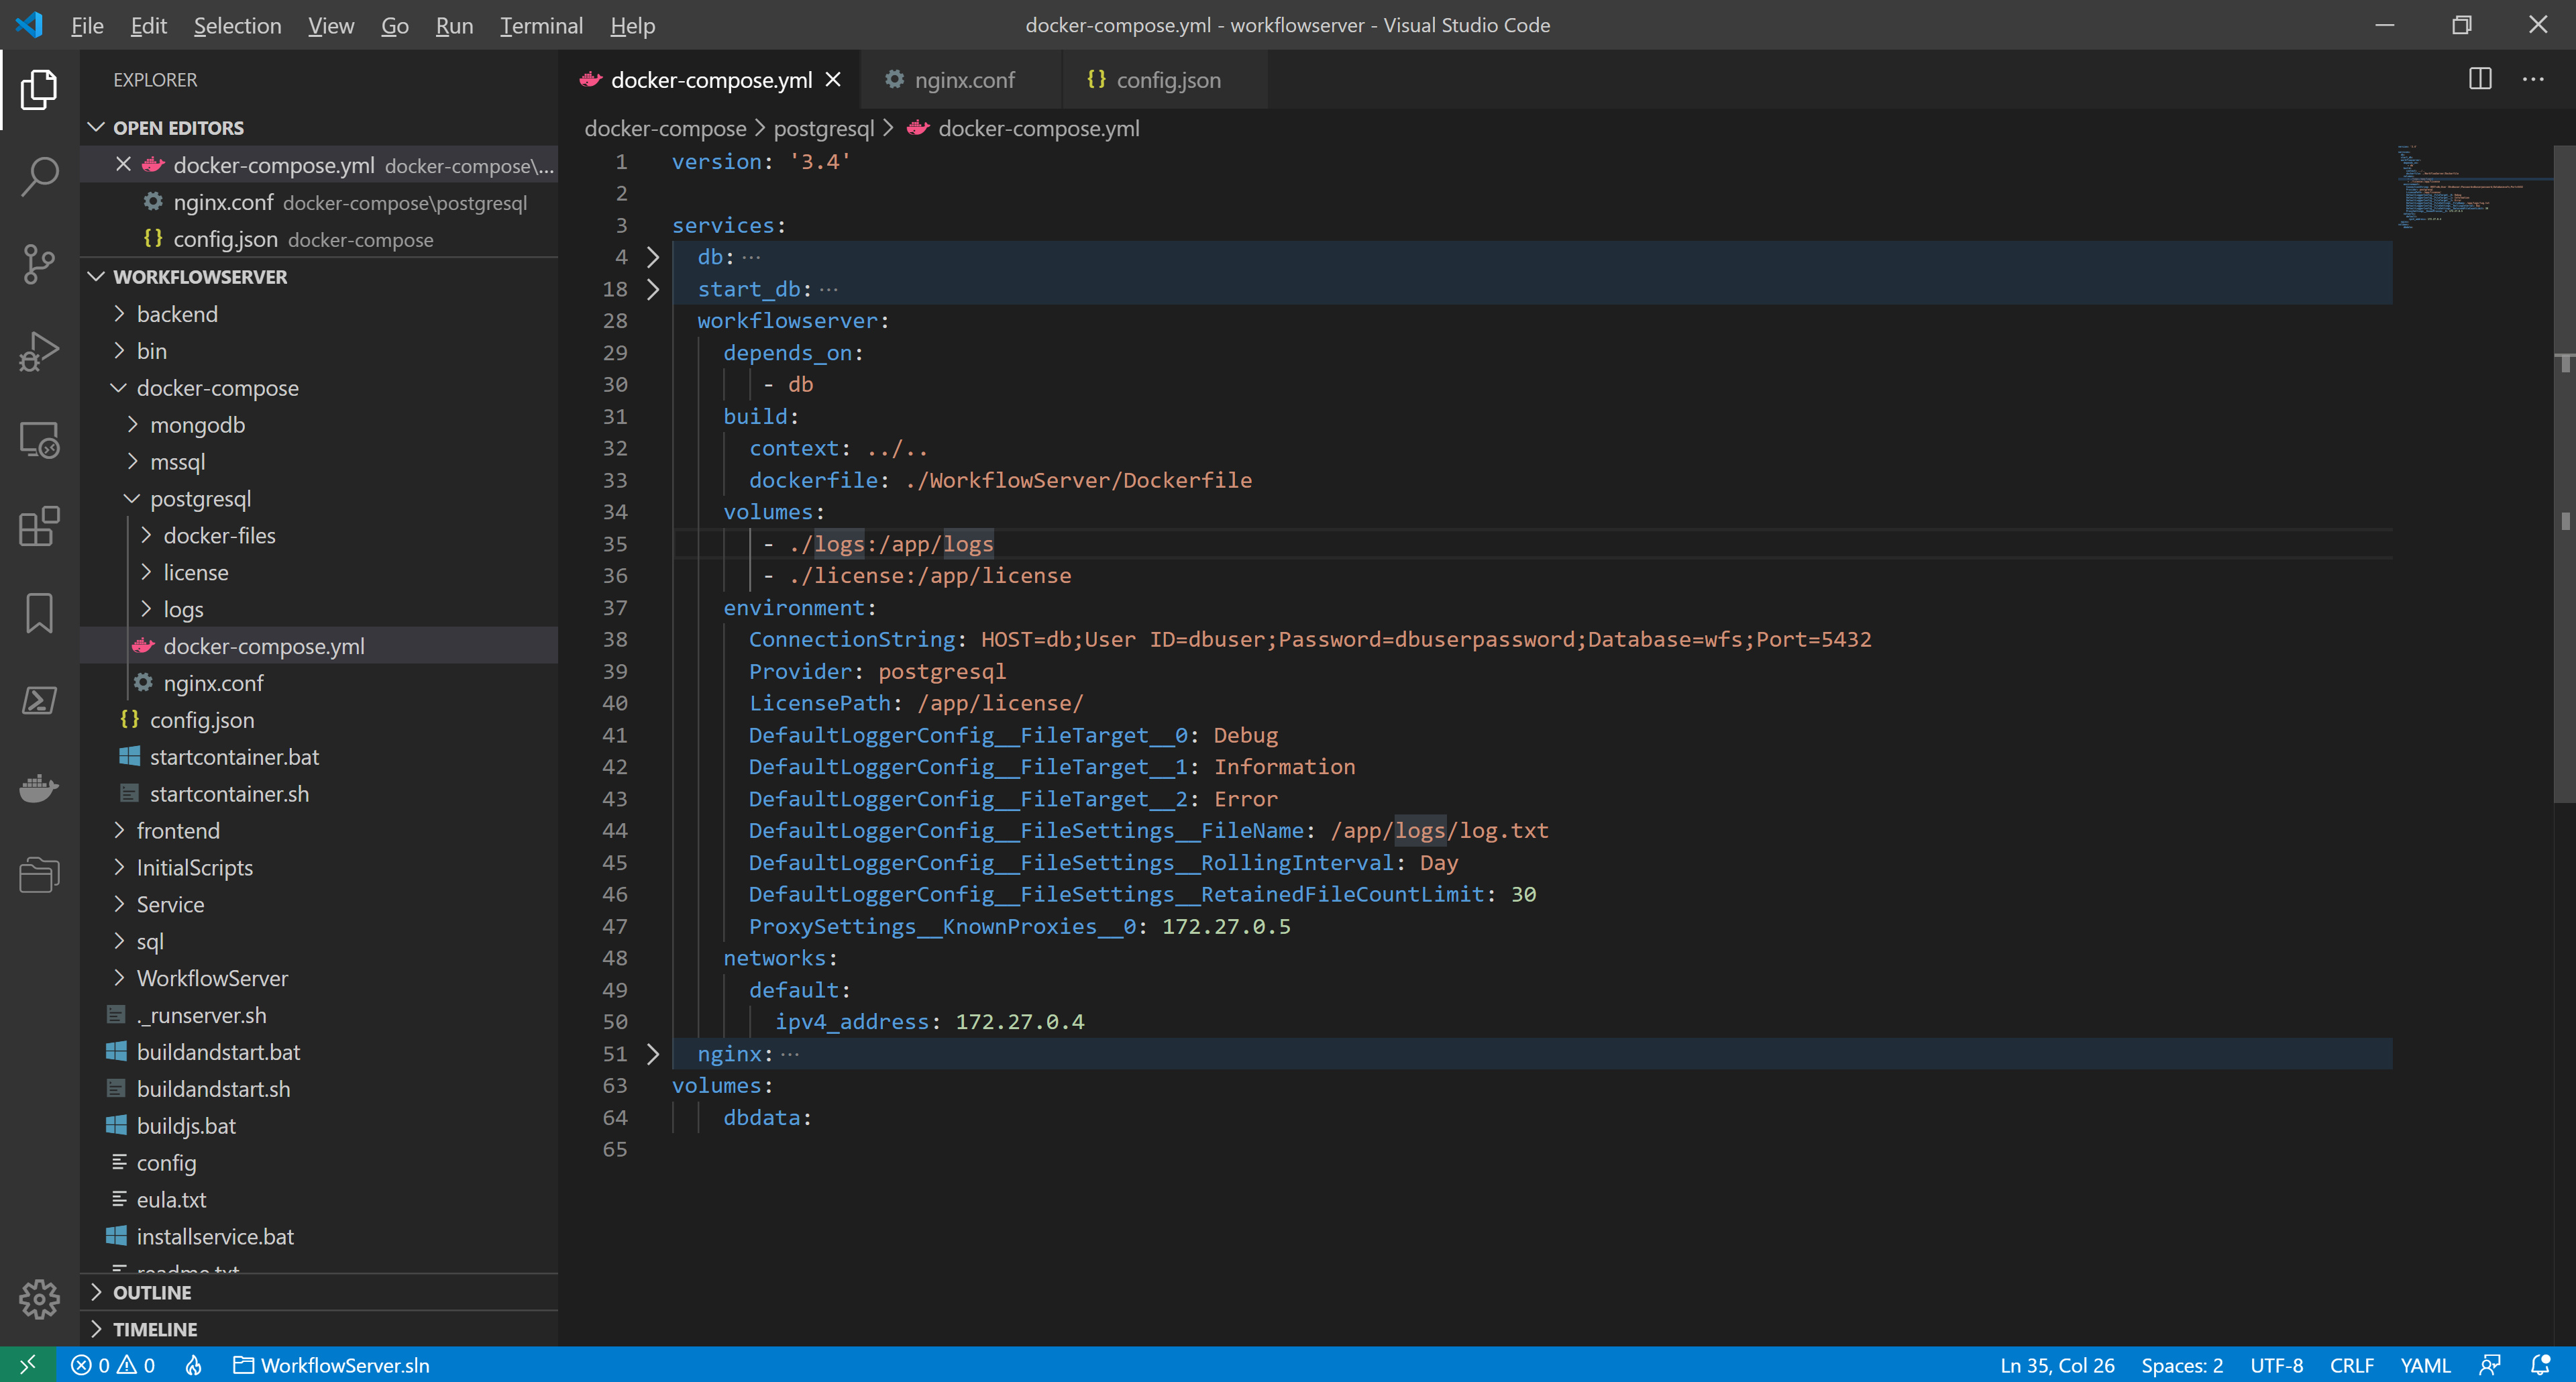Click the Split Editor Right icon
2576x1382 pixels.
point(2480,79)
